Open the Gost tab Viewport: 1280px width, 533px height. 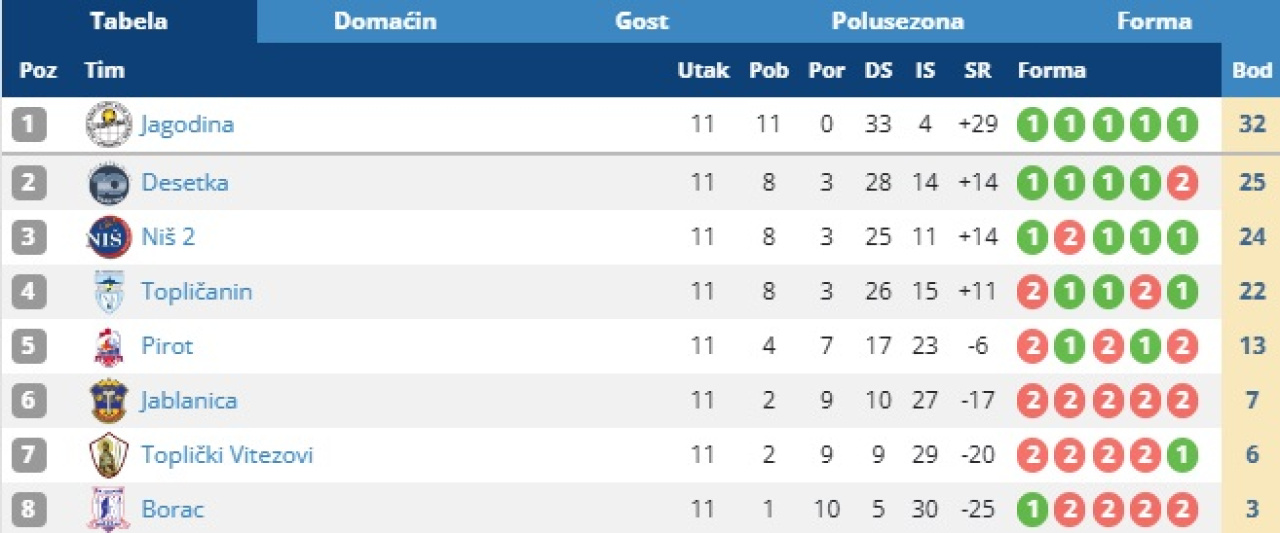click(641, 21)
